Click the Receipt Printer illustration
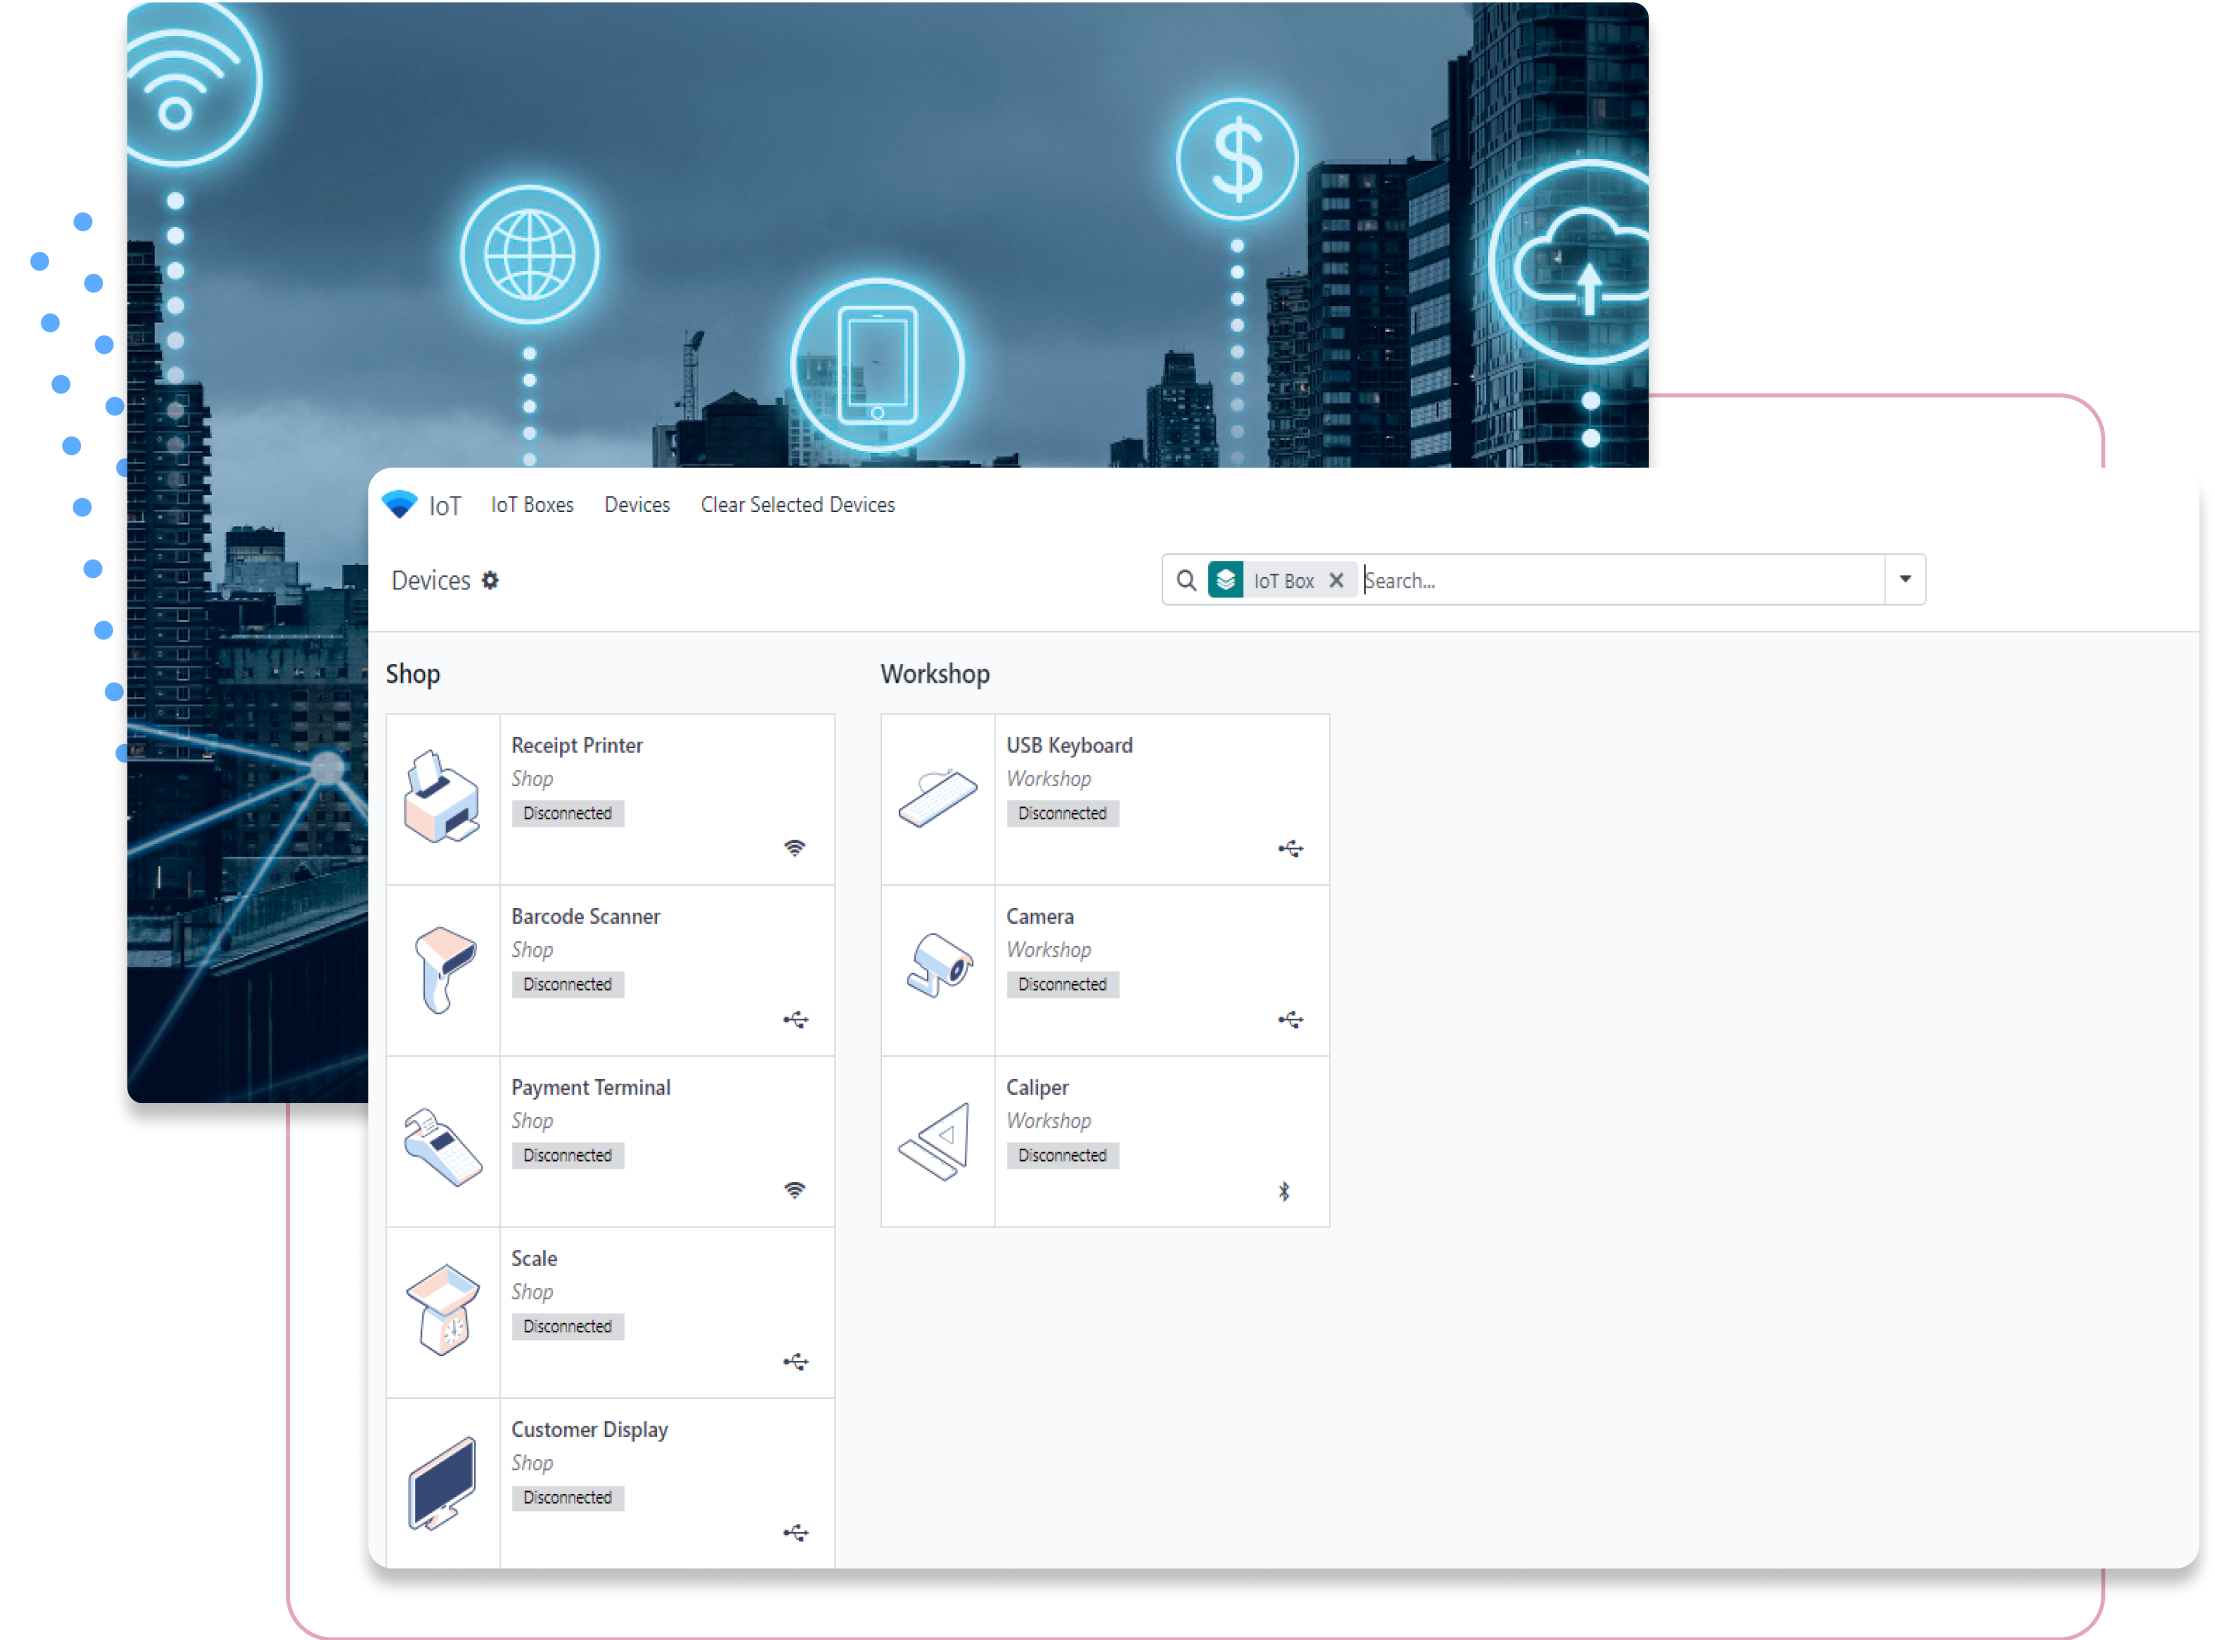The height and width of the screenshot is (1640, 2215). click(x=442, y=797)
